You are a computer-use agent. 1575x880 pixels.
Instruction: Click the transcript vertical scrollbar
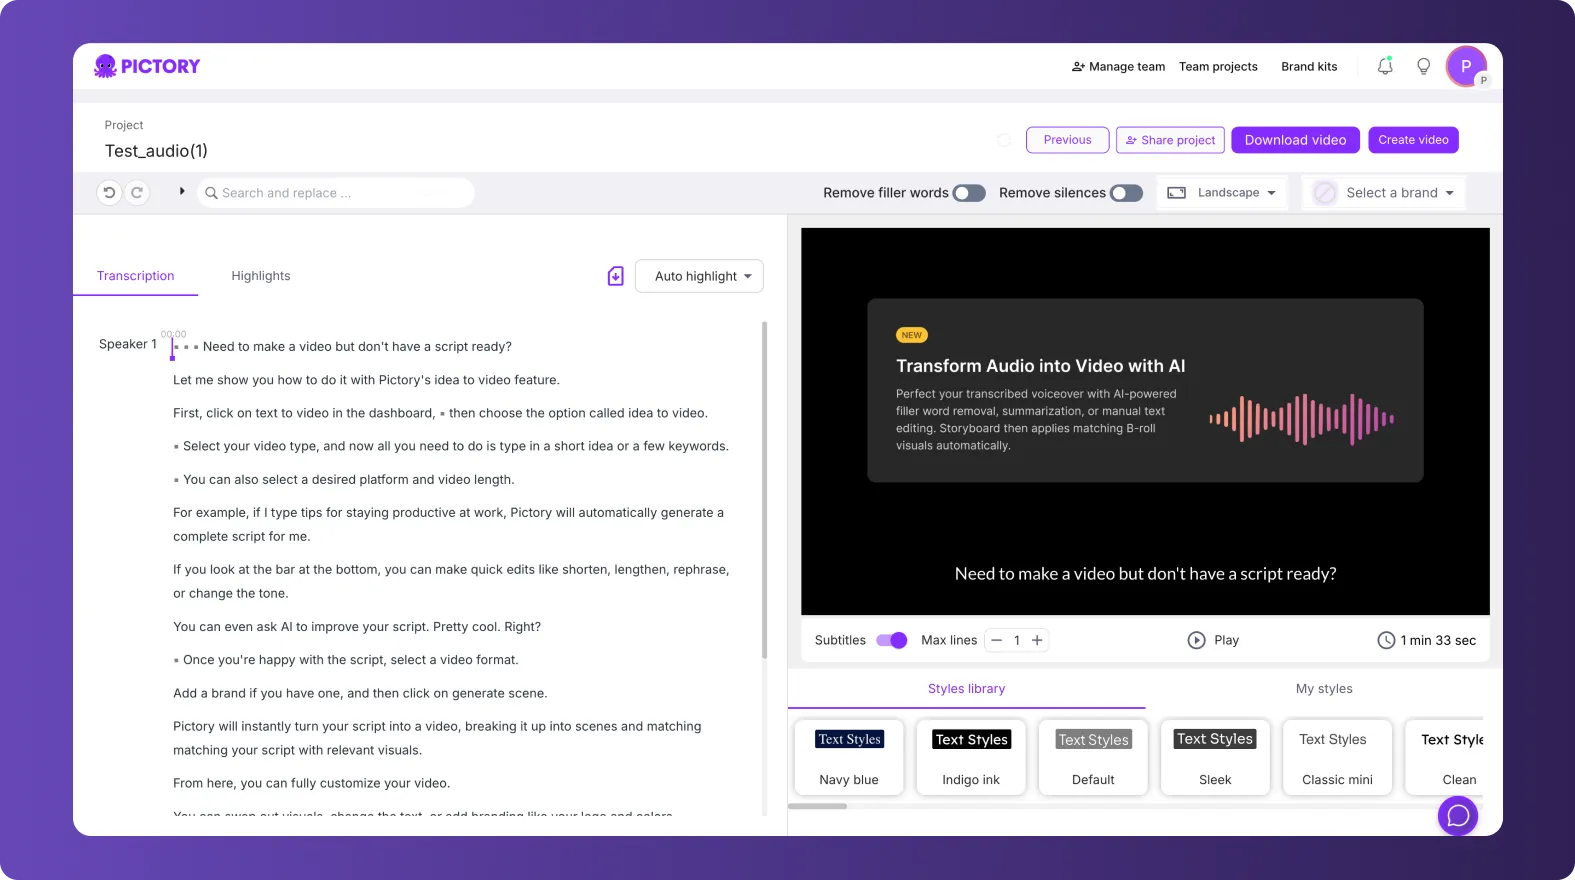pyautogui.click(x=765, y=490)
